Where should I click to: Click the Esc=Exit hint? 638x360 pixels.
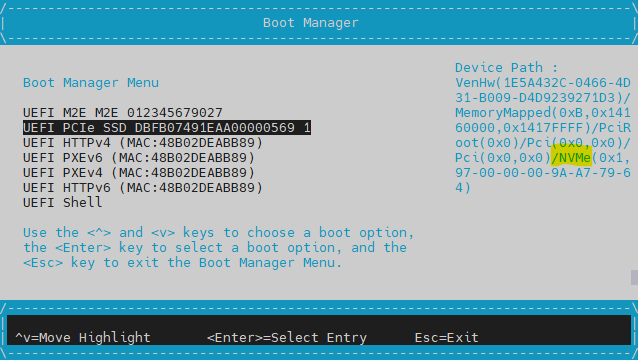[446, 338]
